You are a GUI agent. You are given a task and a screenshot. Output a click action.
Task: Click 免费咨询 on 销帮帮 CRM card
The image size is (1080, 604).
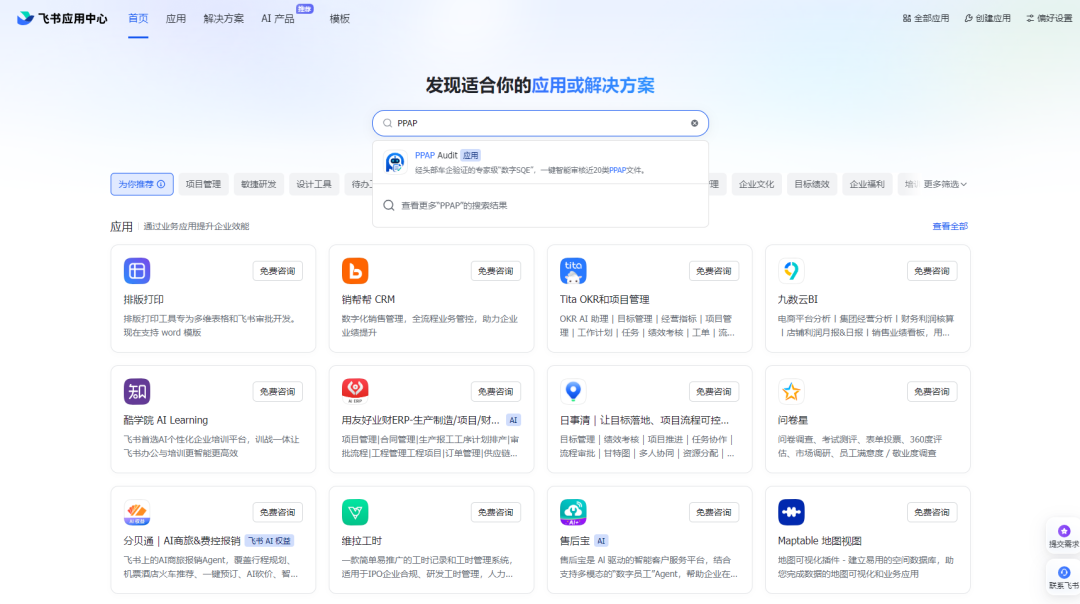pyautogui.click(x=496, y=271)
